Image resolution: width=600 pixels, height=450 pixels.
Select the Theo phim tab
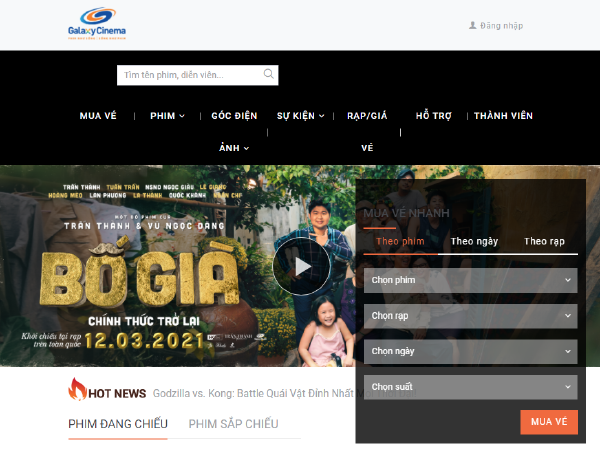coord(400,241)
